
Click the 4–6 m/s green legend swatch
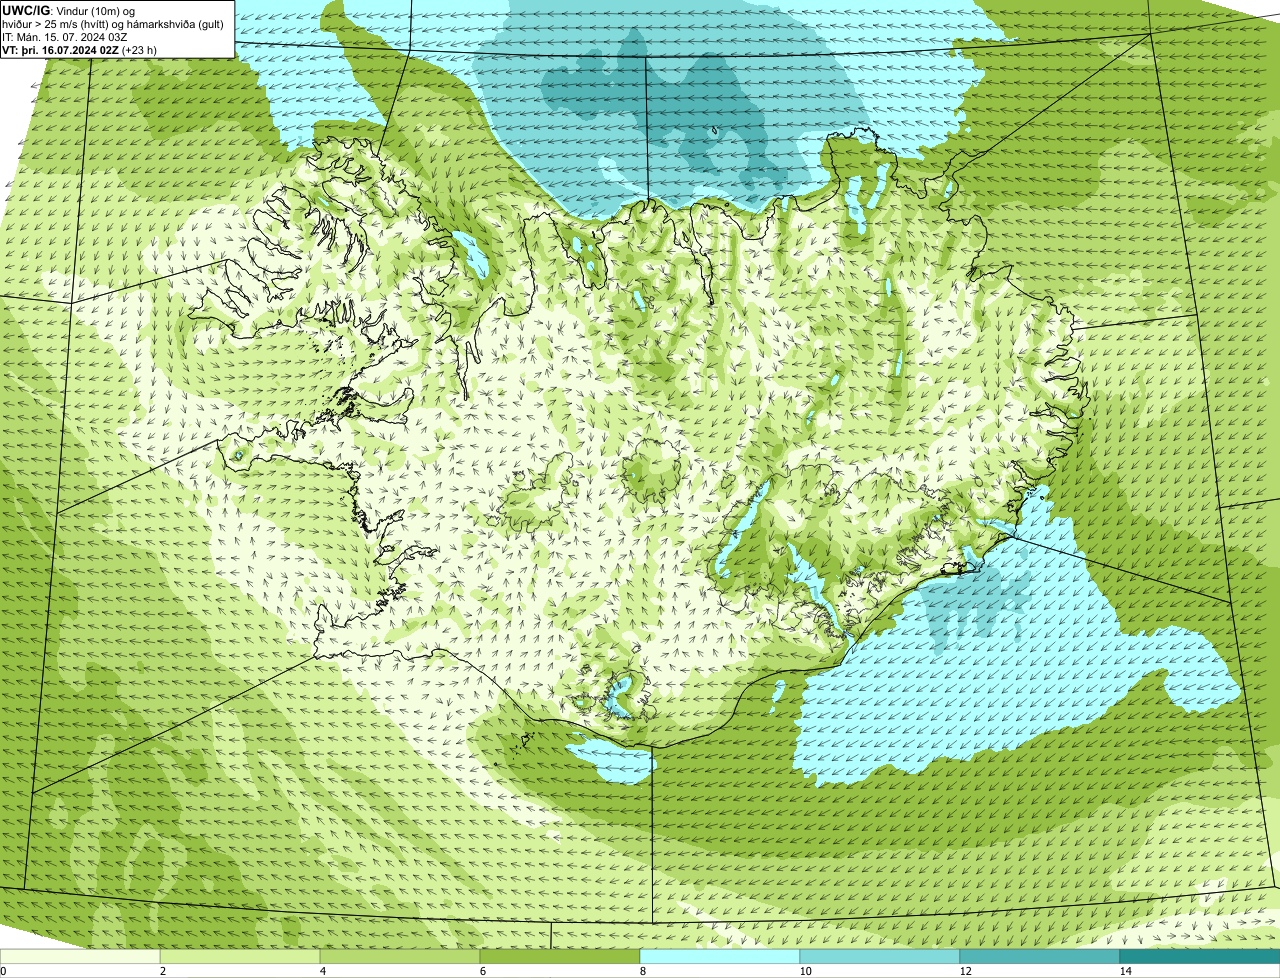400,957
